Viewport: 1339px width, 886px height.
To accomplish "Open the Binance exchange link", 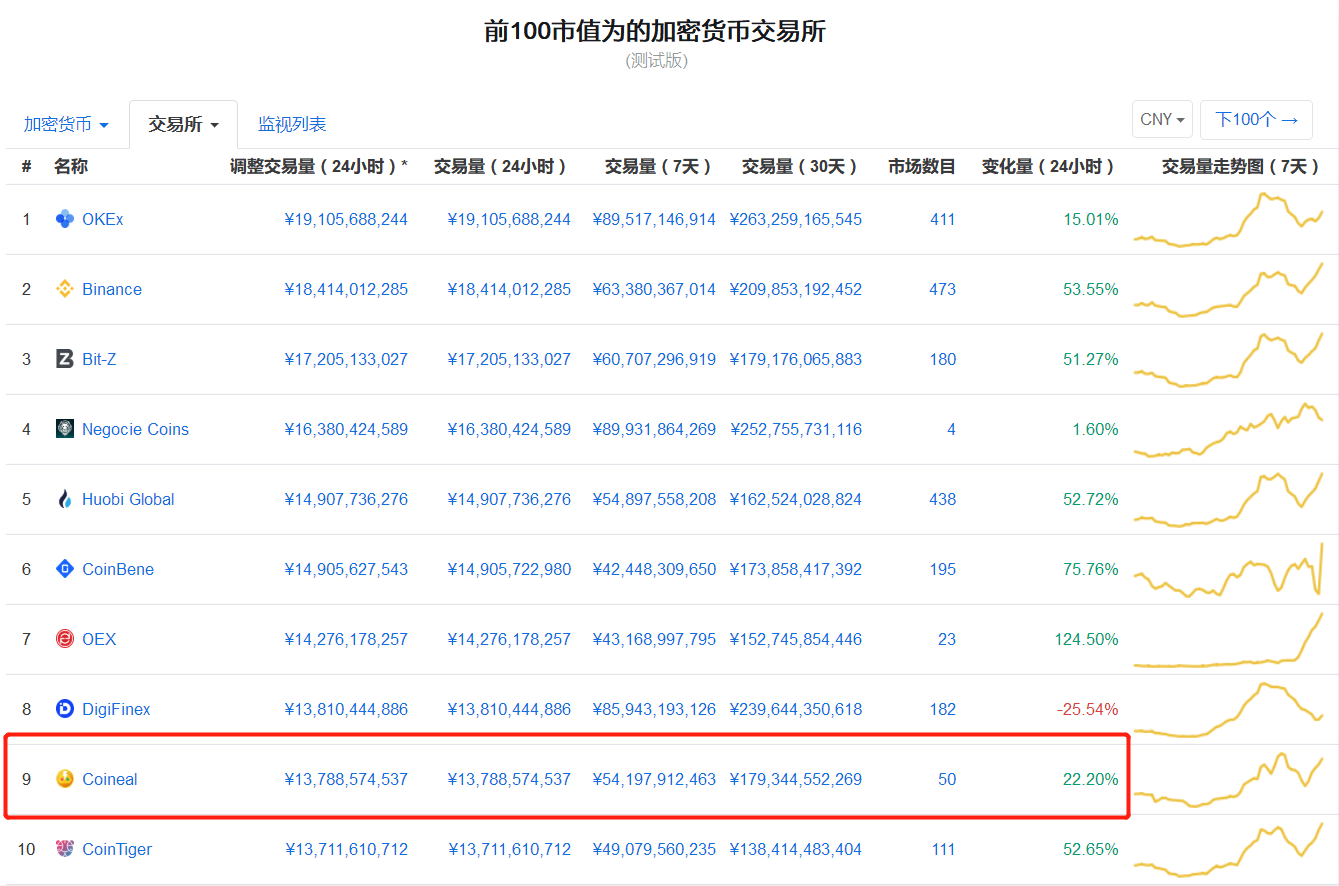I will [112, 289].
